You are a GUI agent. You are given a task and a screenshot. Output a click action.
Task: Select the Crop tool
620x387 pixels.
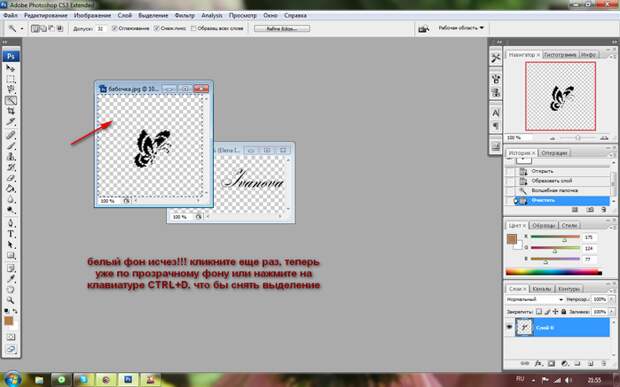tap(11, 111)
